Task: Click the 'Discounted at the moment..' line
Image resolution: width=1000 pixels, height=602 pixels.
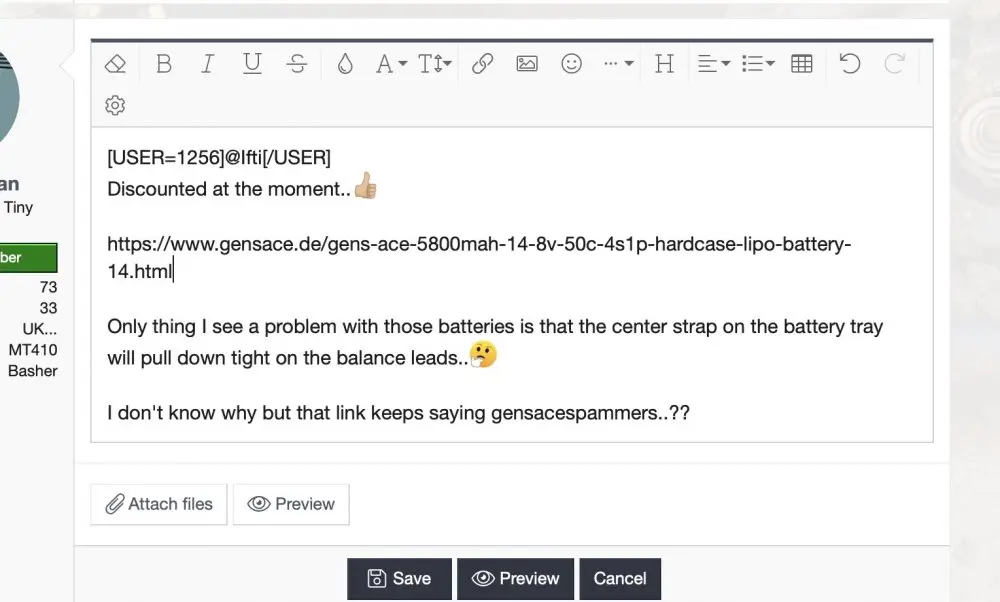Action: [x=229, y=189]
